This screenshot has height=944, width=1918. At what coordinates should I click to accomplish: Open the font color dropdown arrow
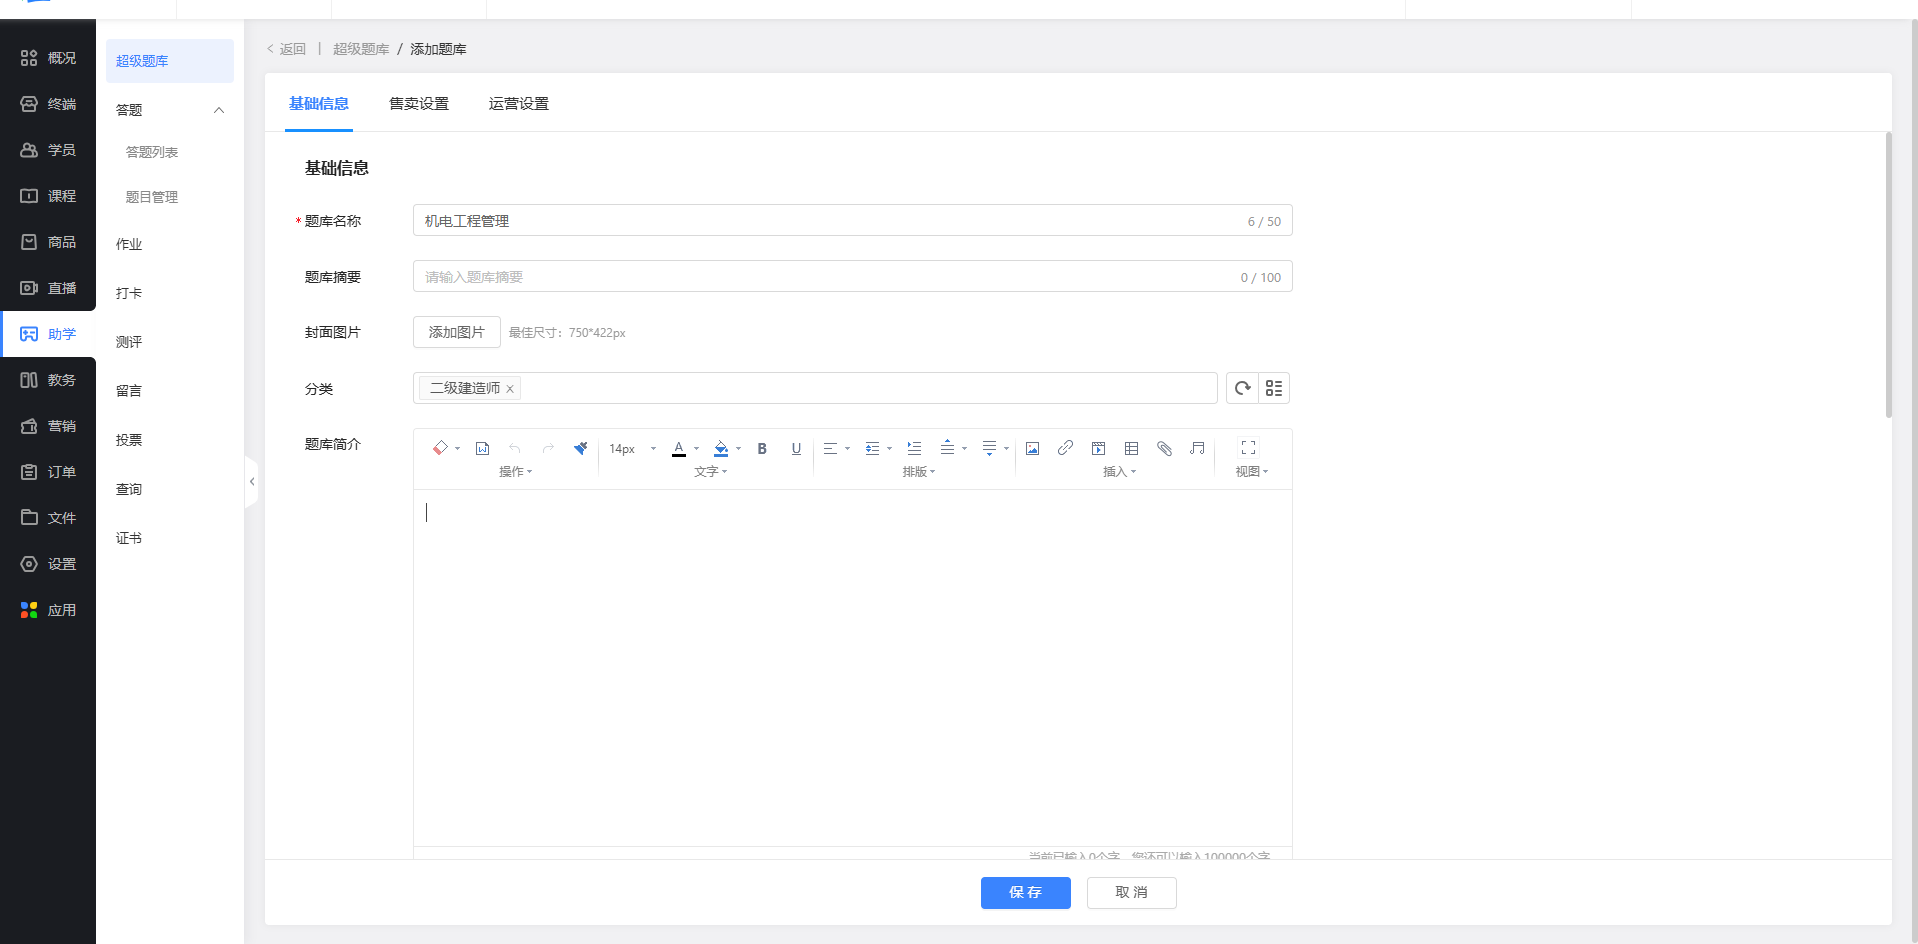click(696, 449)
